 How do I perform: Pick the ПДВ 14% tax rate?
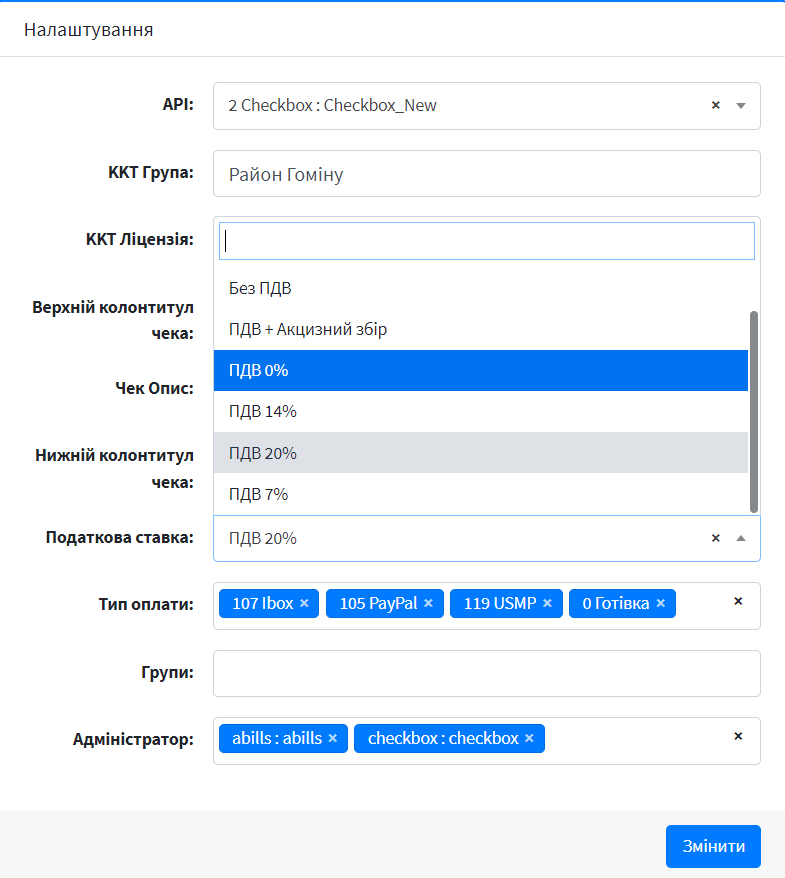263,412
